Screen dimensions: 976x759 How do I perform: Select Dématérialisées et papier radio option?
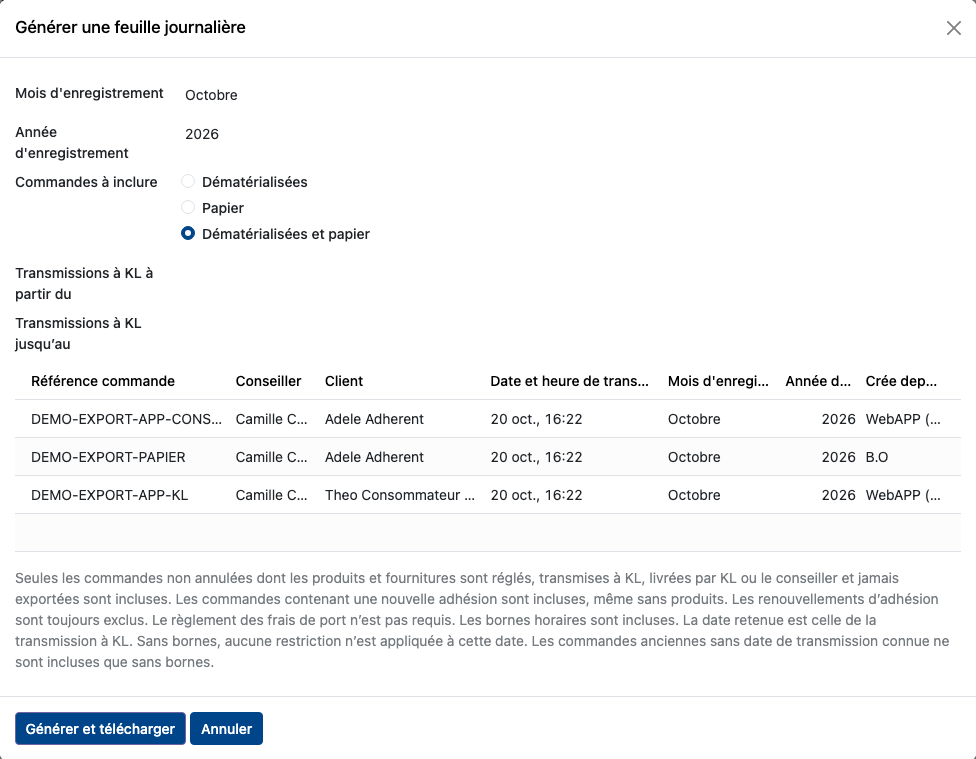(x=188, y=234)
